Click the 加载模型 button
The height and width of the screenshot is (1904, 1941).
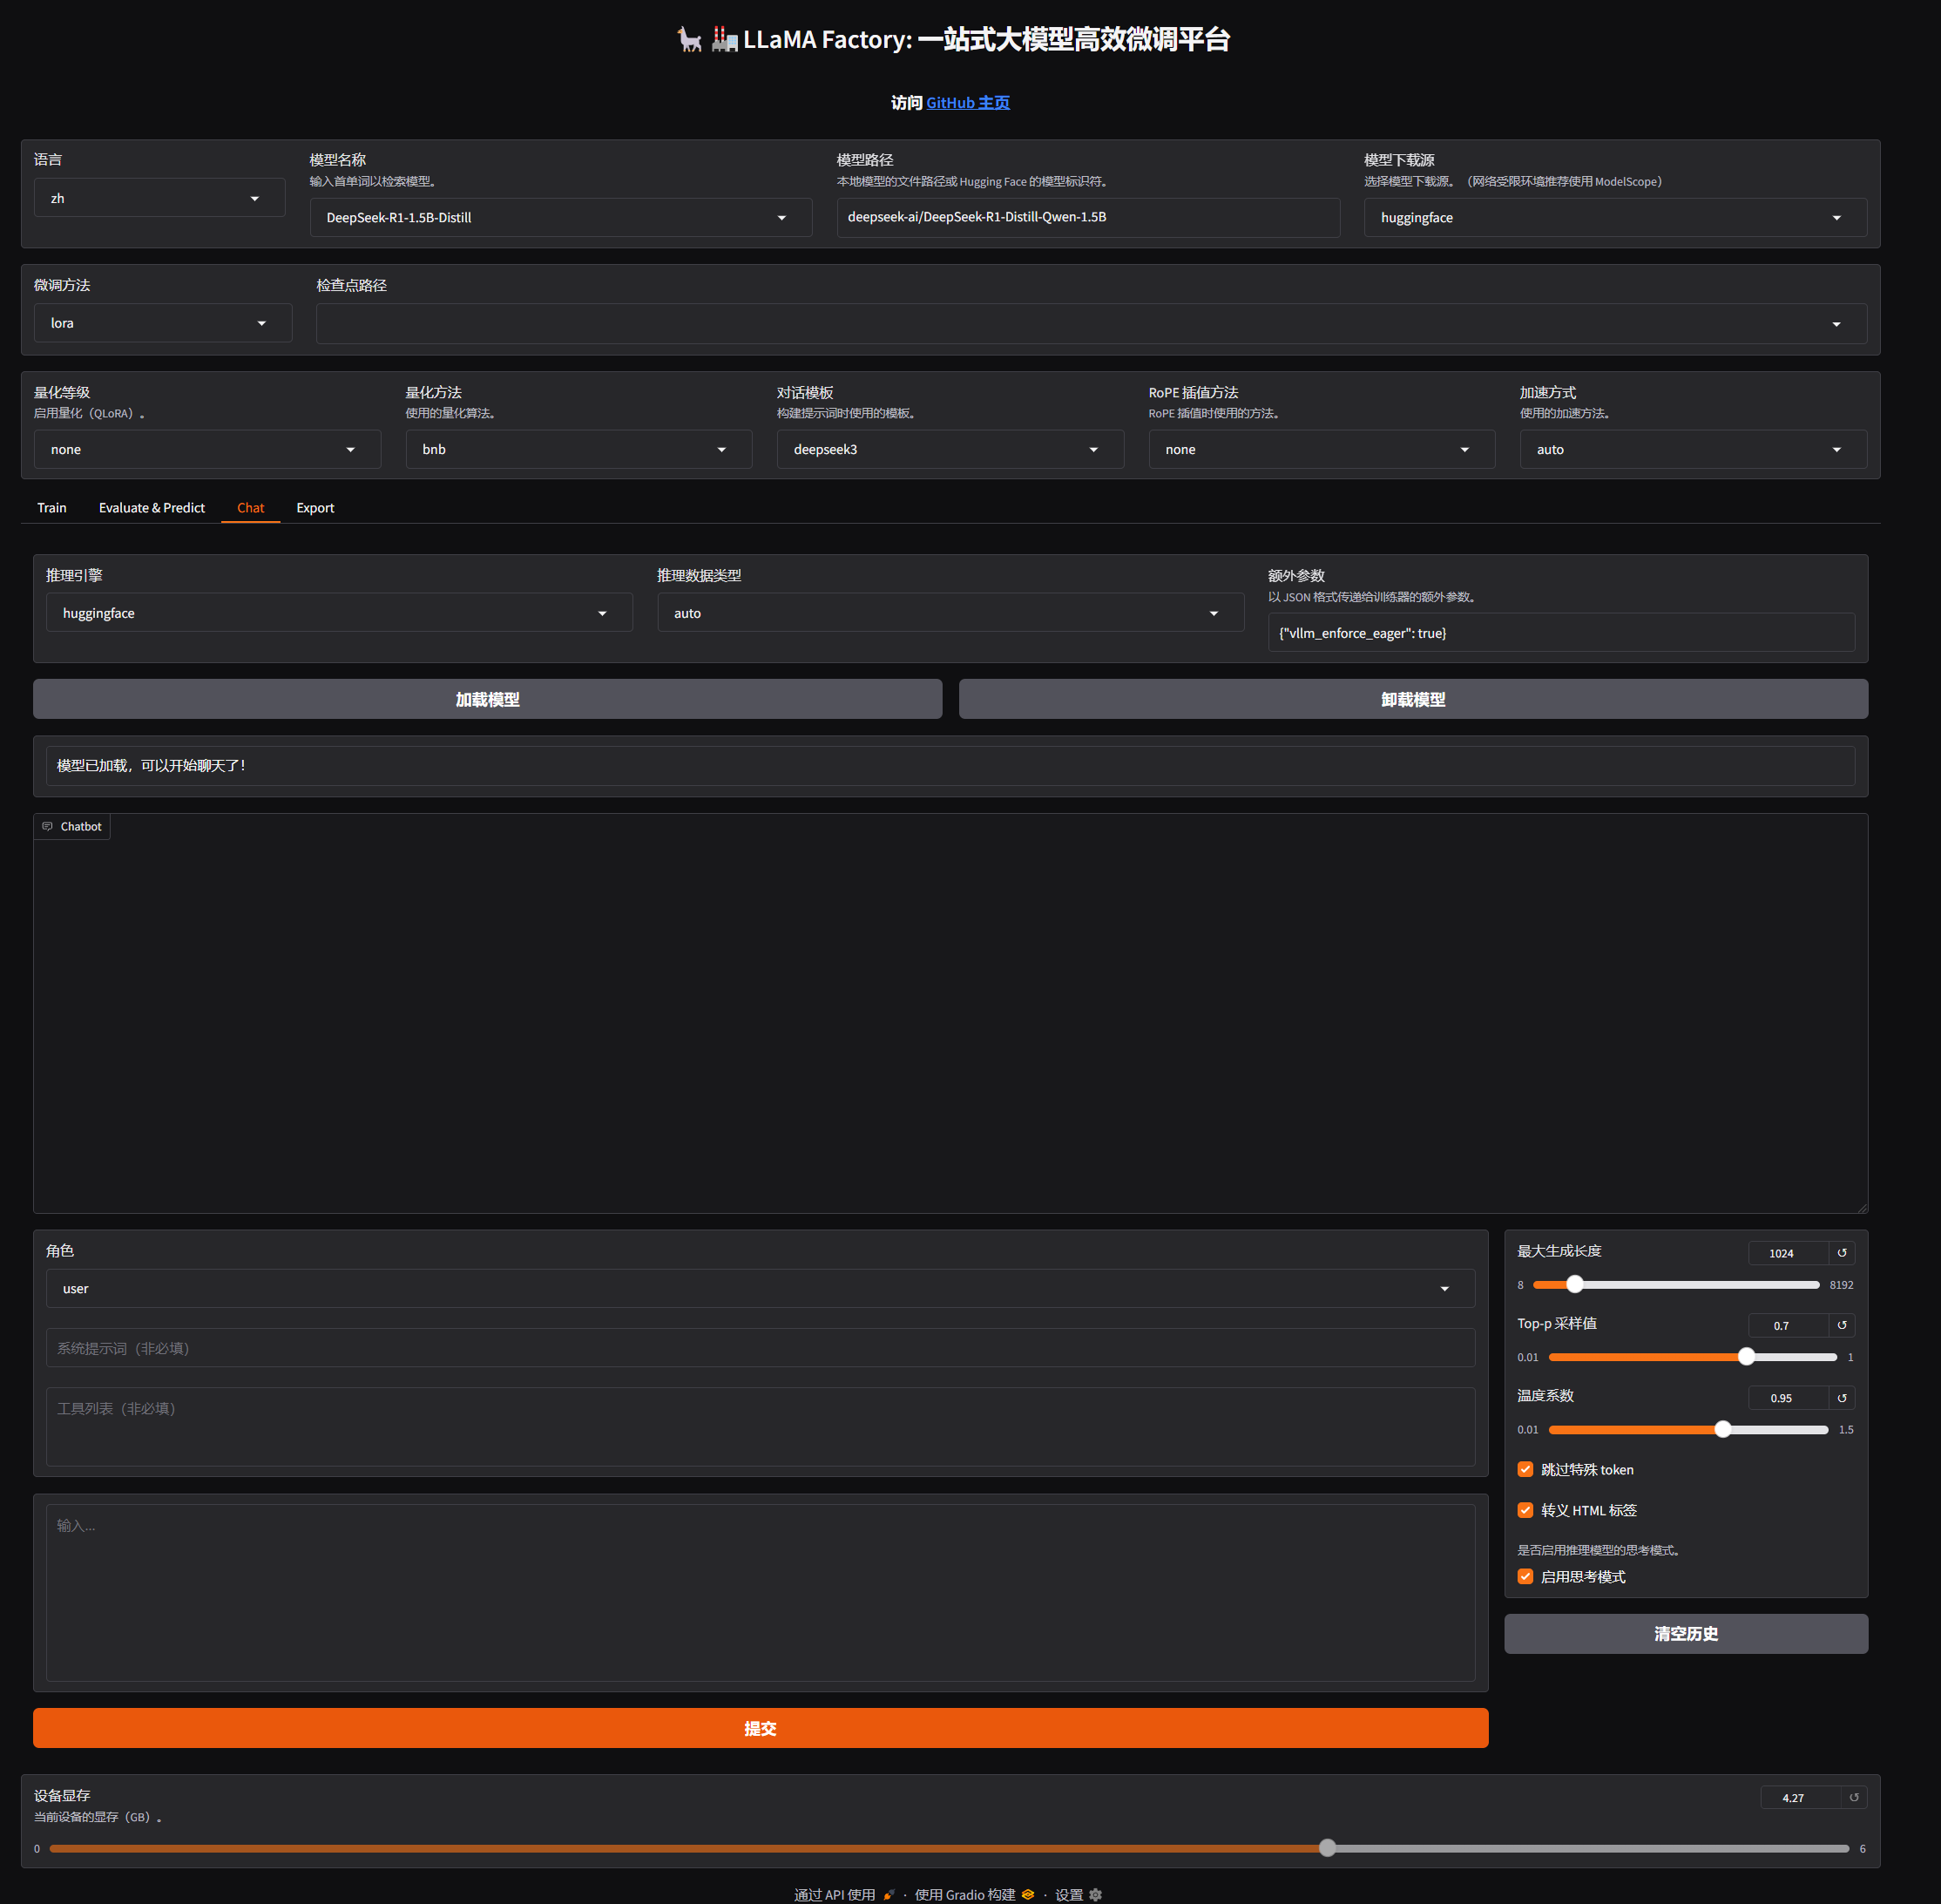pyautogui.click(x=487, y=699)
